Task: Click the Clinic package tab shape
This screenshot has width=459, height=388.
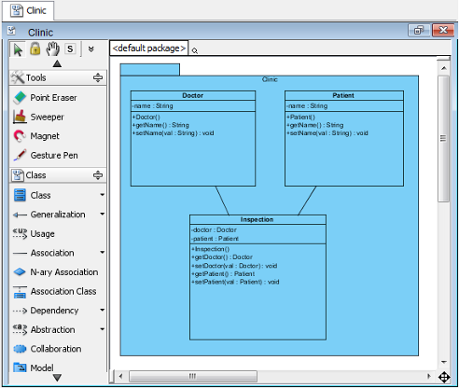Action: (x=150, y=69)
